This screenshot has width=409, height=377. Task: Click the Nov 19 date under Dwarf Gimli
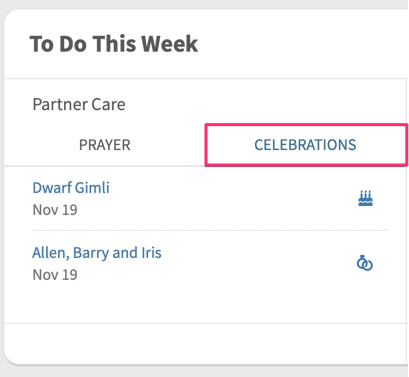(55, 210)
